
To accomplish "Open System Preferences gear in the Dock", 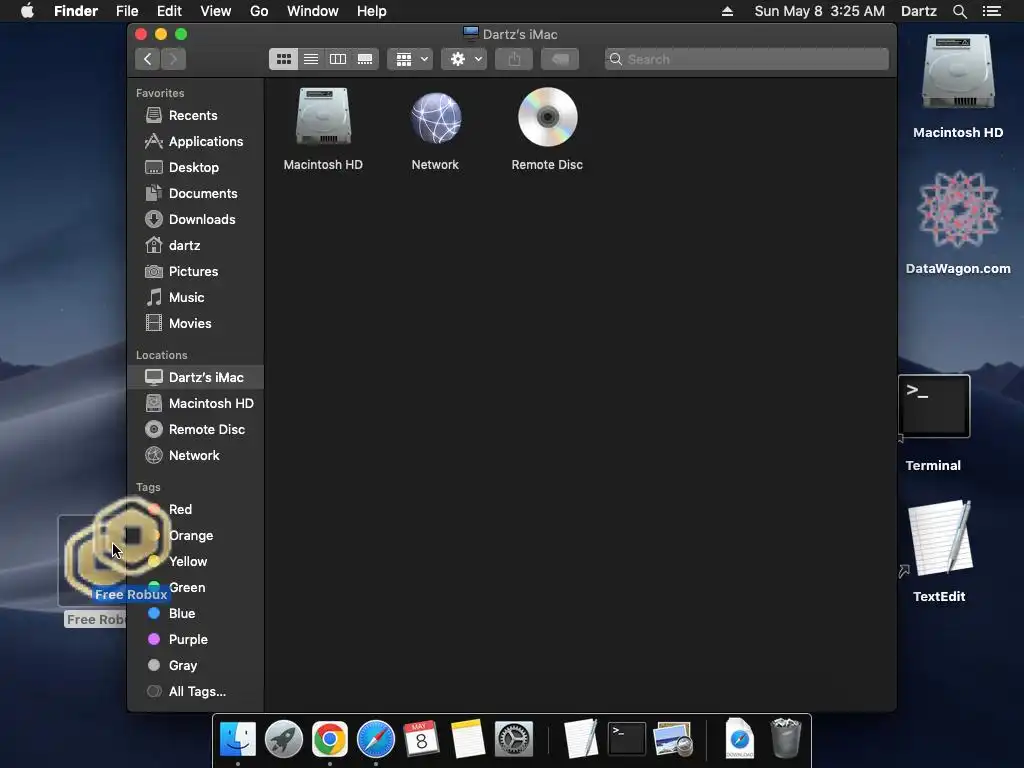I will (514, 739).
